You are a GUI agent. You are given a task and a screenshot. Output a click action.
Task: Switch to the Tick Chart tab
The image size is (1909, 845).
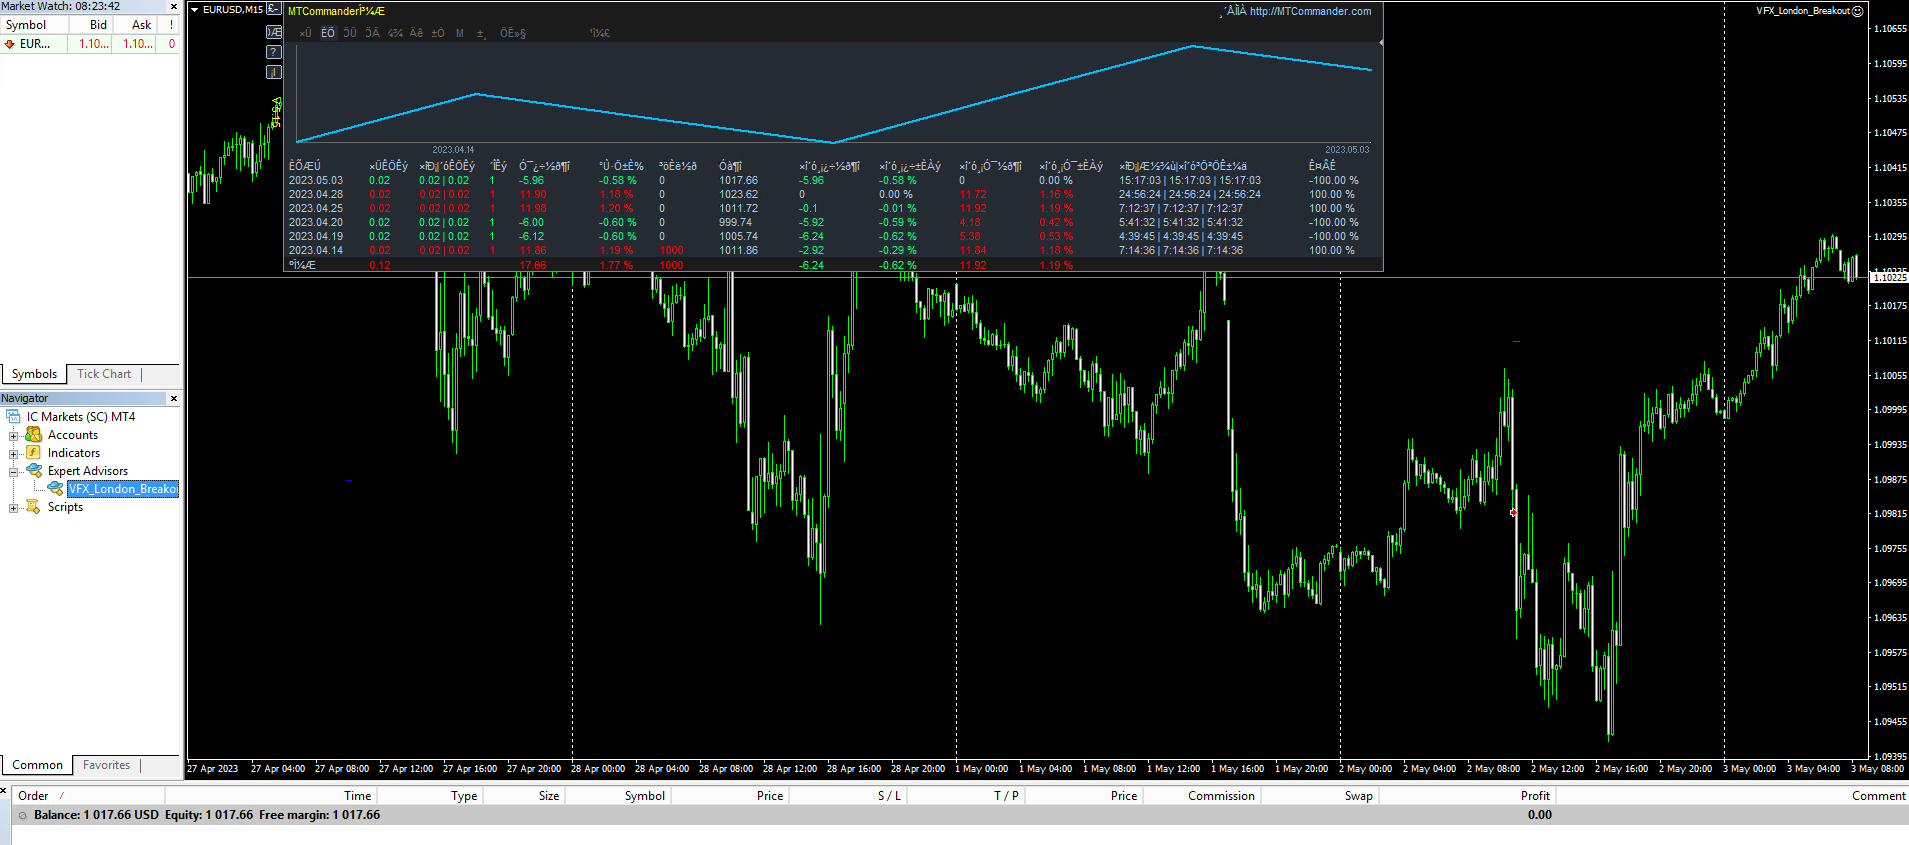[104, 374]
